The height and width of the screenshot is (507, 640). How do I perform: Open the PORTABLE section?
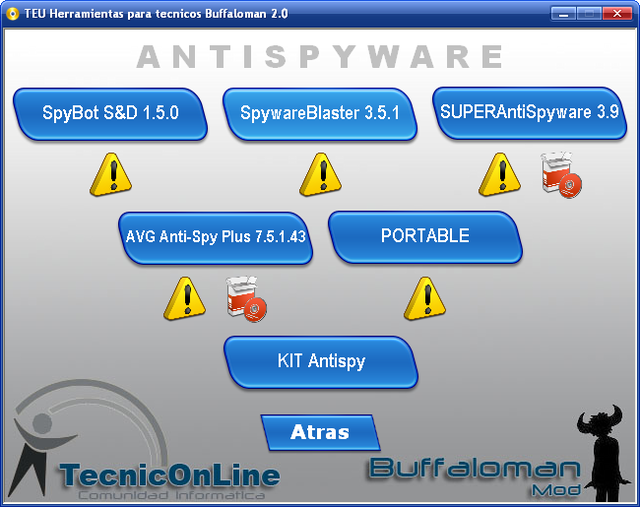pos(425,237)
